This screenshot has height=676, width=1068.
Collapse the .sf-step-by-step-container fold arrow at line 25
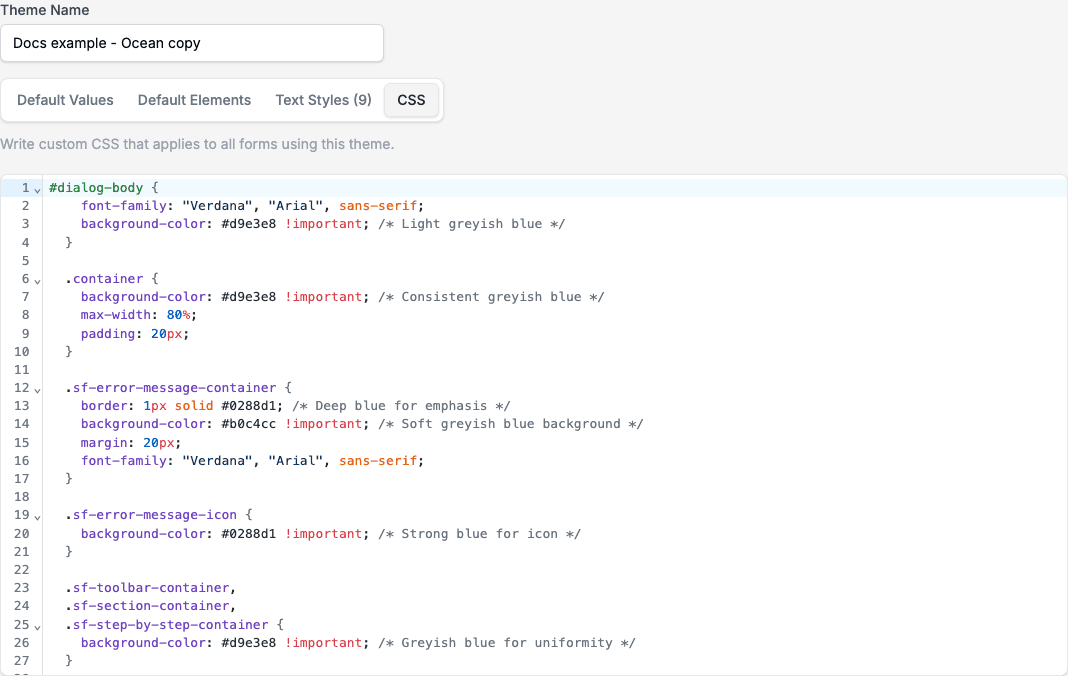pos(37,627)
